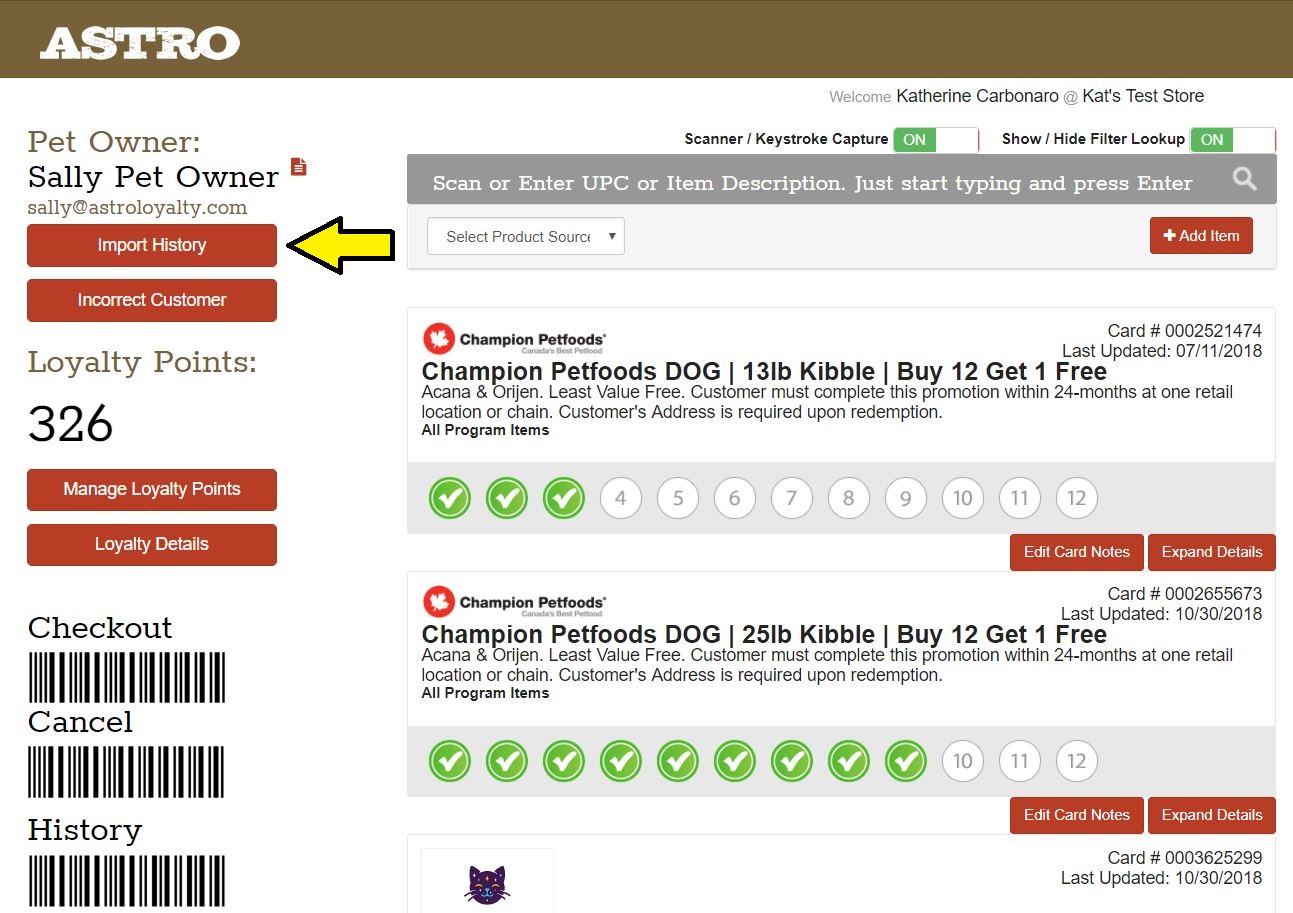Toggle Show / Hide Filter Lookup switch

[1233, 139]
